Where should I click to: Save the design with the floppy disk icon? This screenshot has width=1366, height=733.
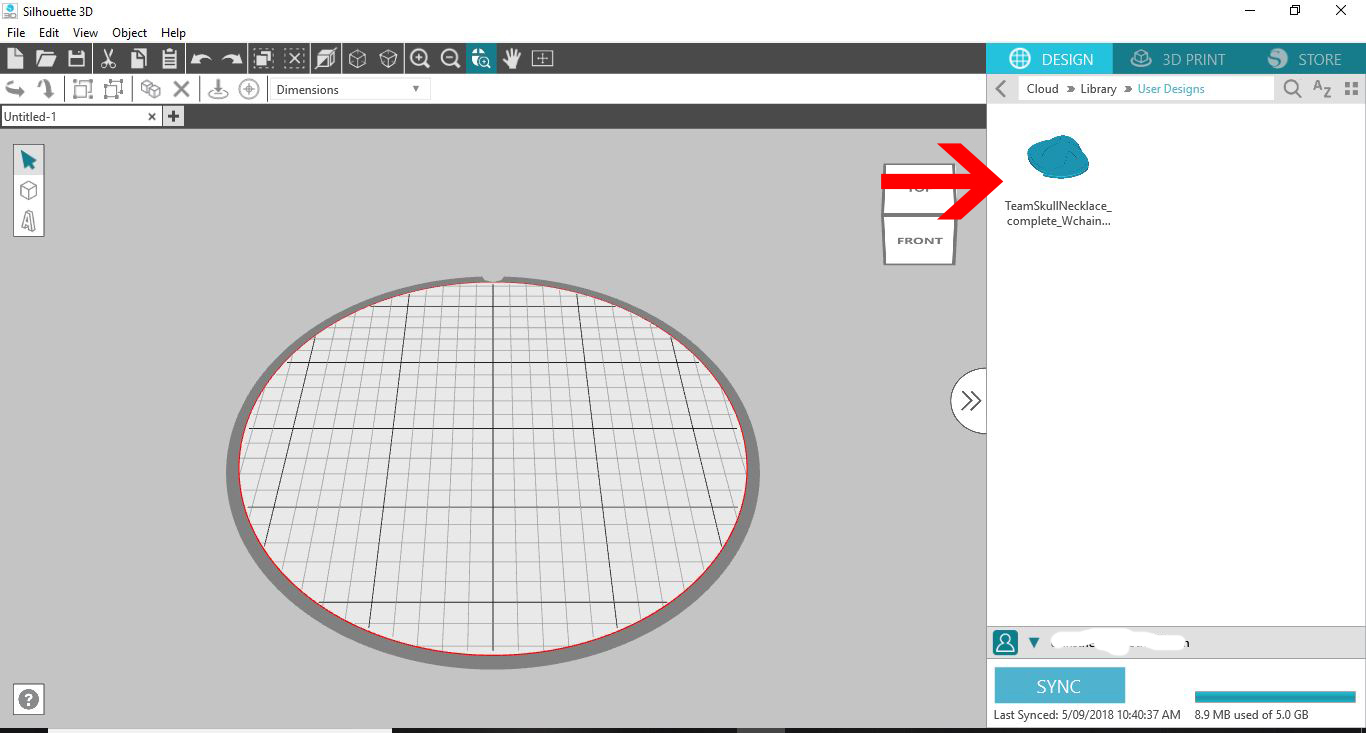(x=76, y=59)
